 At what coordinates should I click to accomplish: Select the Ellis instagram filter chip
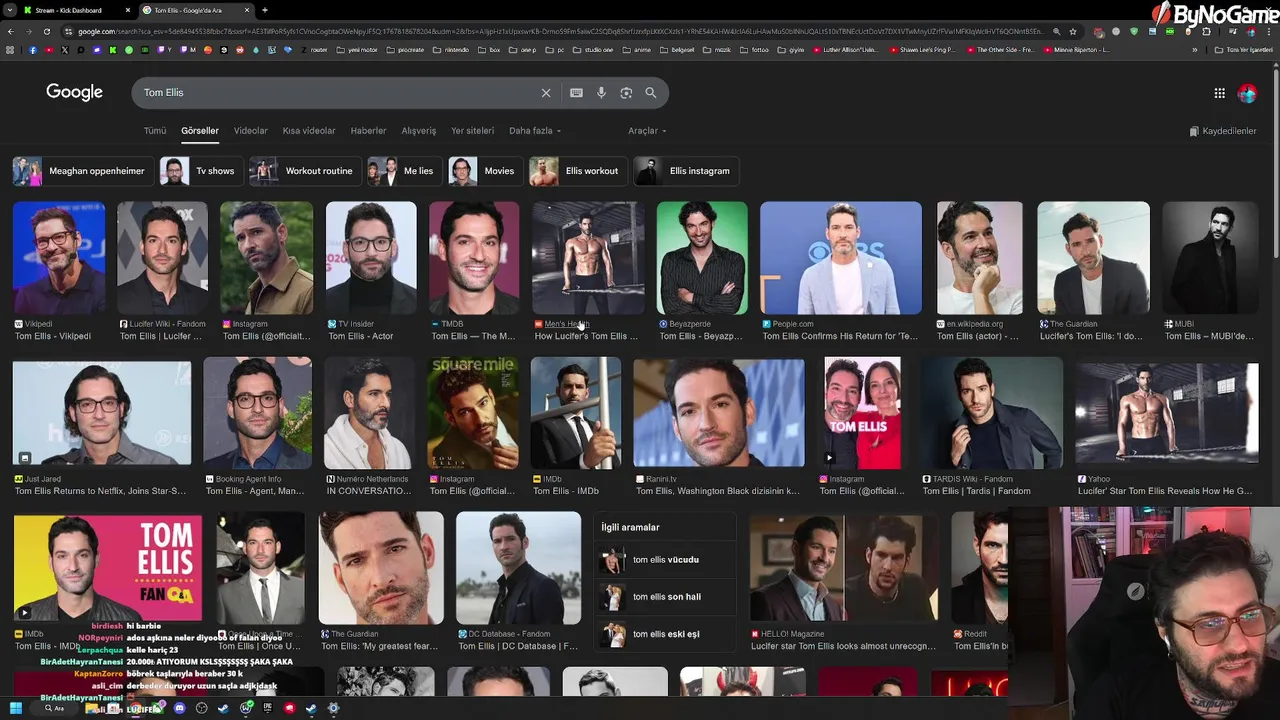pos(686,171)
